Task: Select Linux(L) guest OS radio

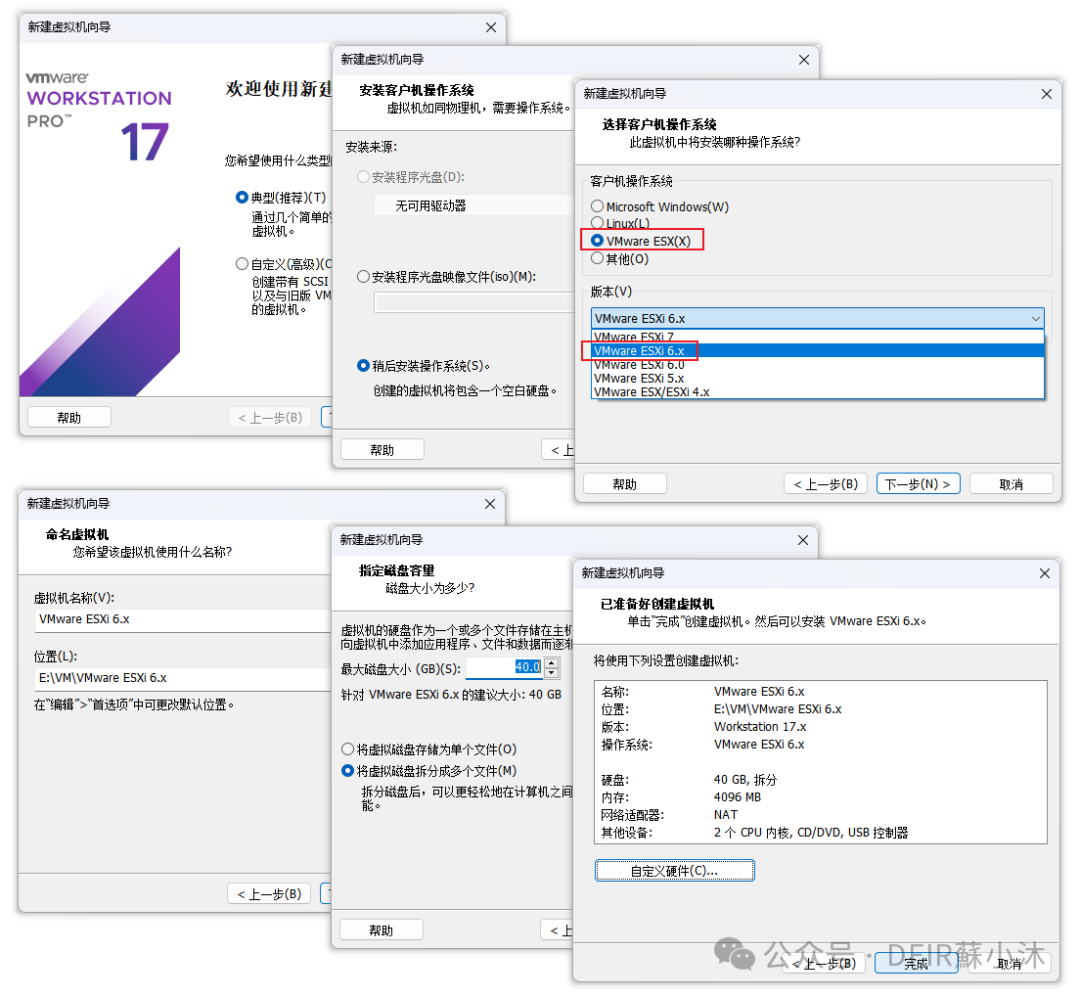Action: [597, 223]
